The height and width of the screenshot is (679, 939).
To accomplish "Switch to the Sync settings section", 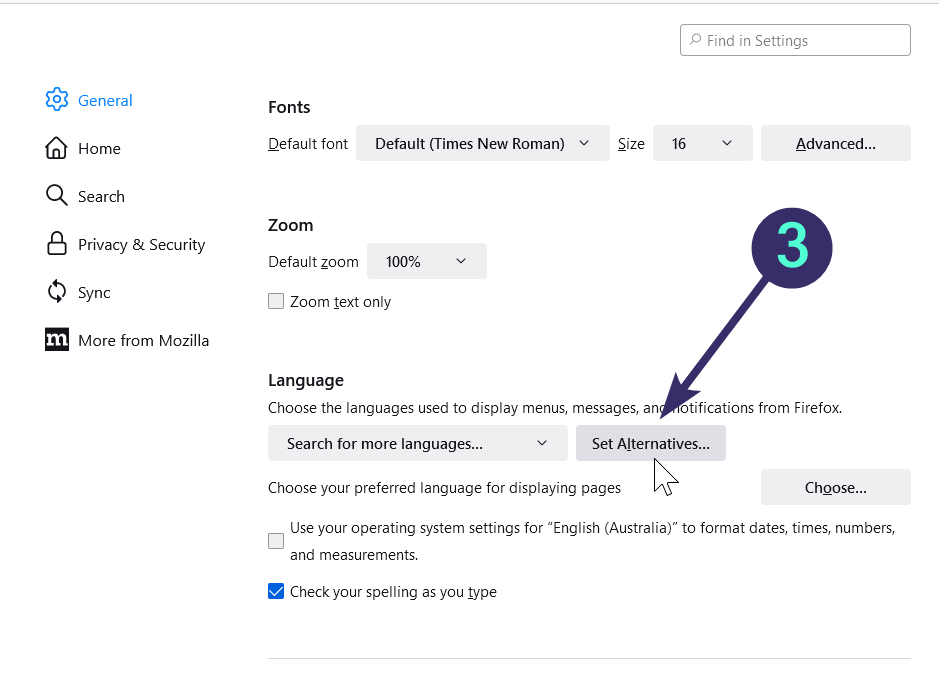I will [94, 292].
